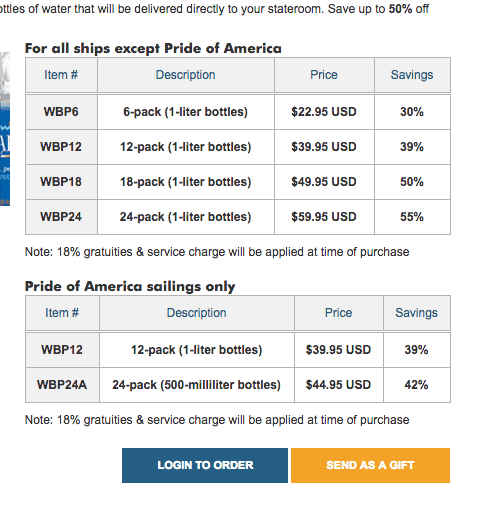Viewport: 477px width, 514px height.
Task: Click the 42% savings cell
Action: pos(417,385)
